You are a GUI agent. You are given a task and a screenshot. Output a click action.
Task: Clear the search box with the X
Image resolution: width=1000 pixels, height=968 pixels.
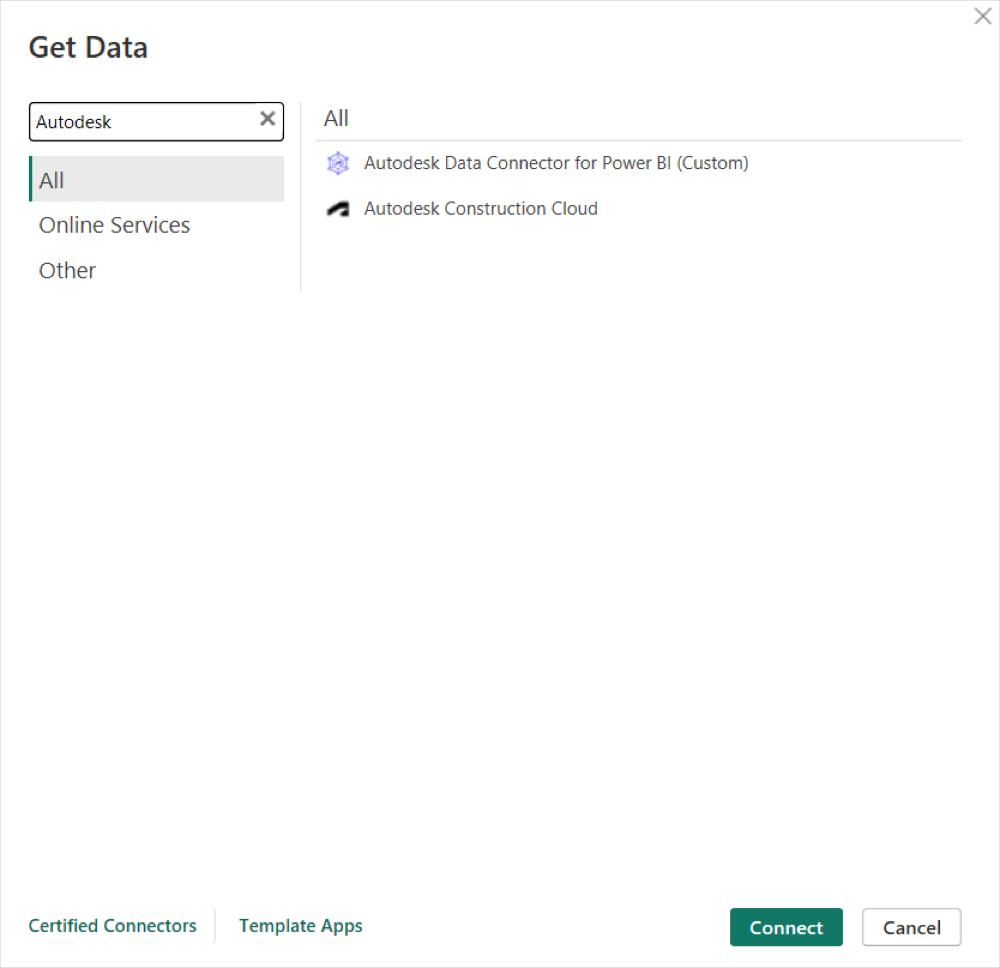click(x=267, y=119)
